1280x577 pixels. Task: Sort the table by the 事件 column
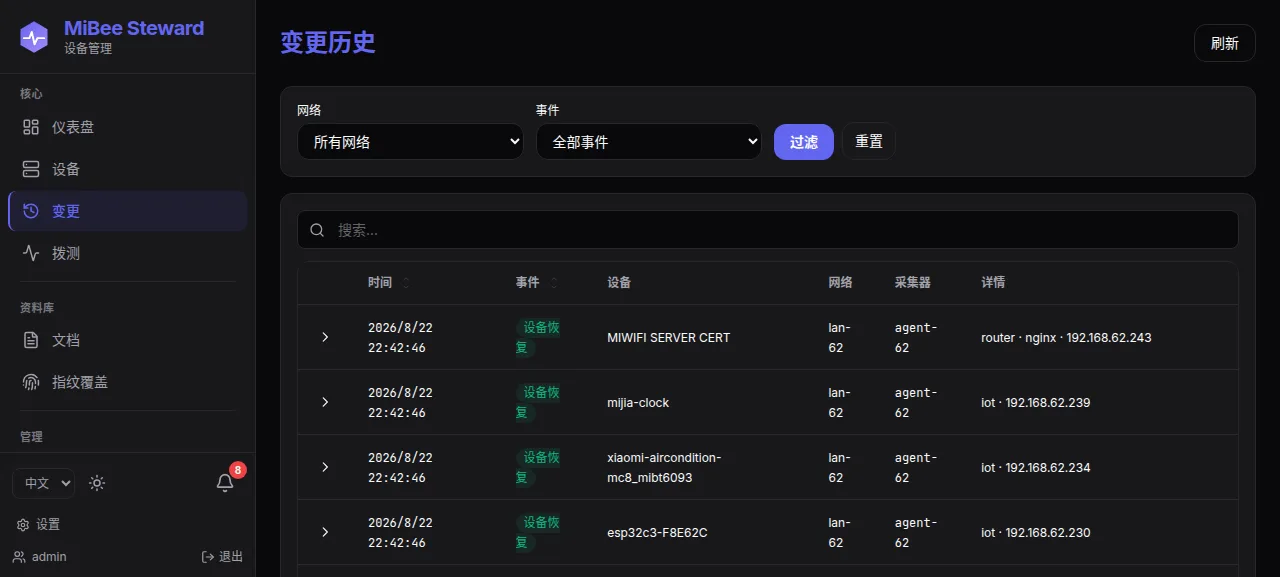(537, 283)
